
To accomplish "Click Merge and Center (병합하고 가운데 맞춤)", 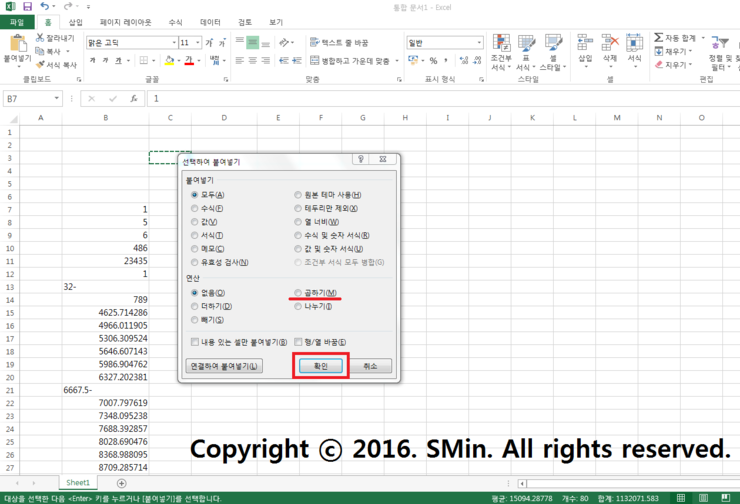I will coord(350,60).
